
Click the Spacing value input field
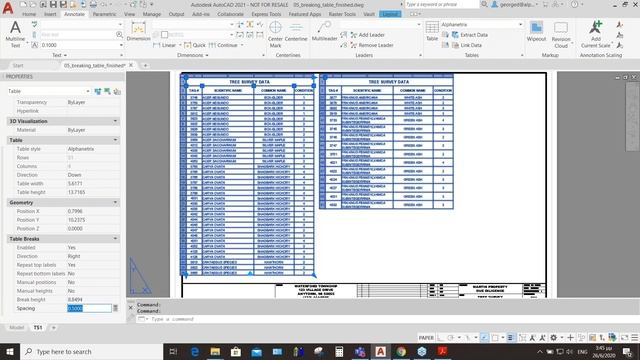point(89,308)
